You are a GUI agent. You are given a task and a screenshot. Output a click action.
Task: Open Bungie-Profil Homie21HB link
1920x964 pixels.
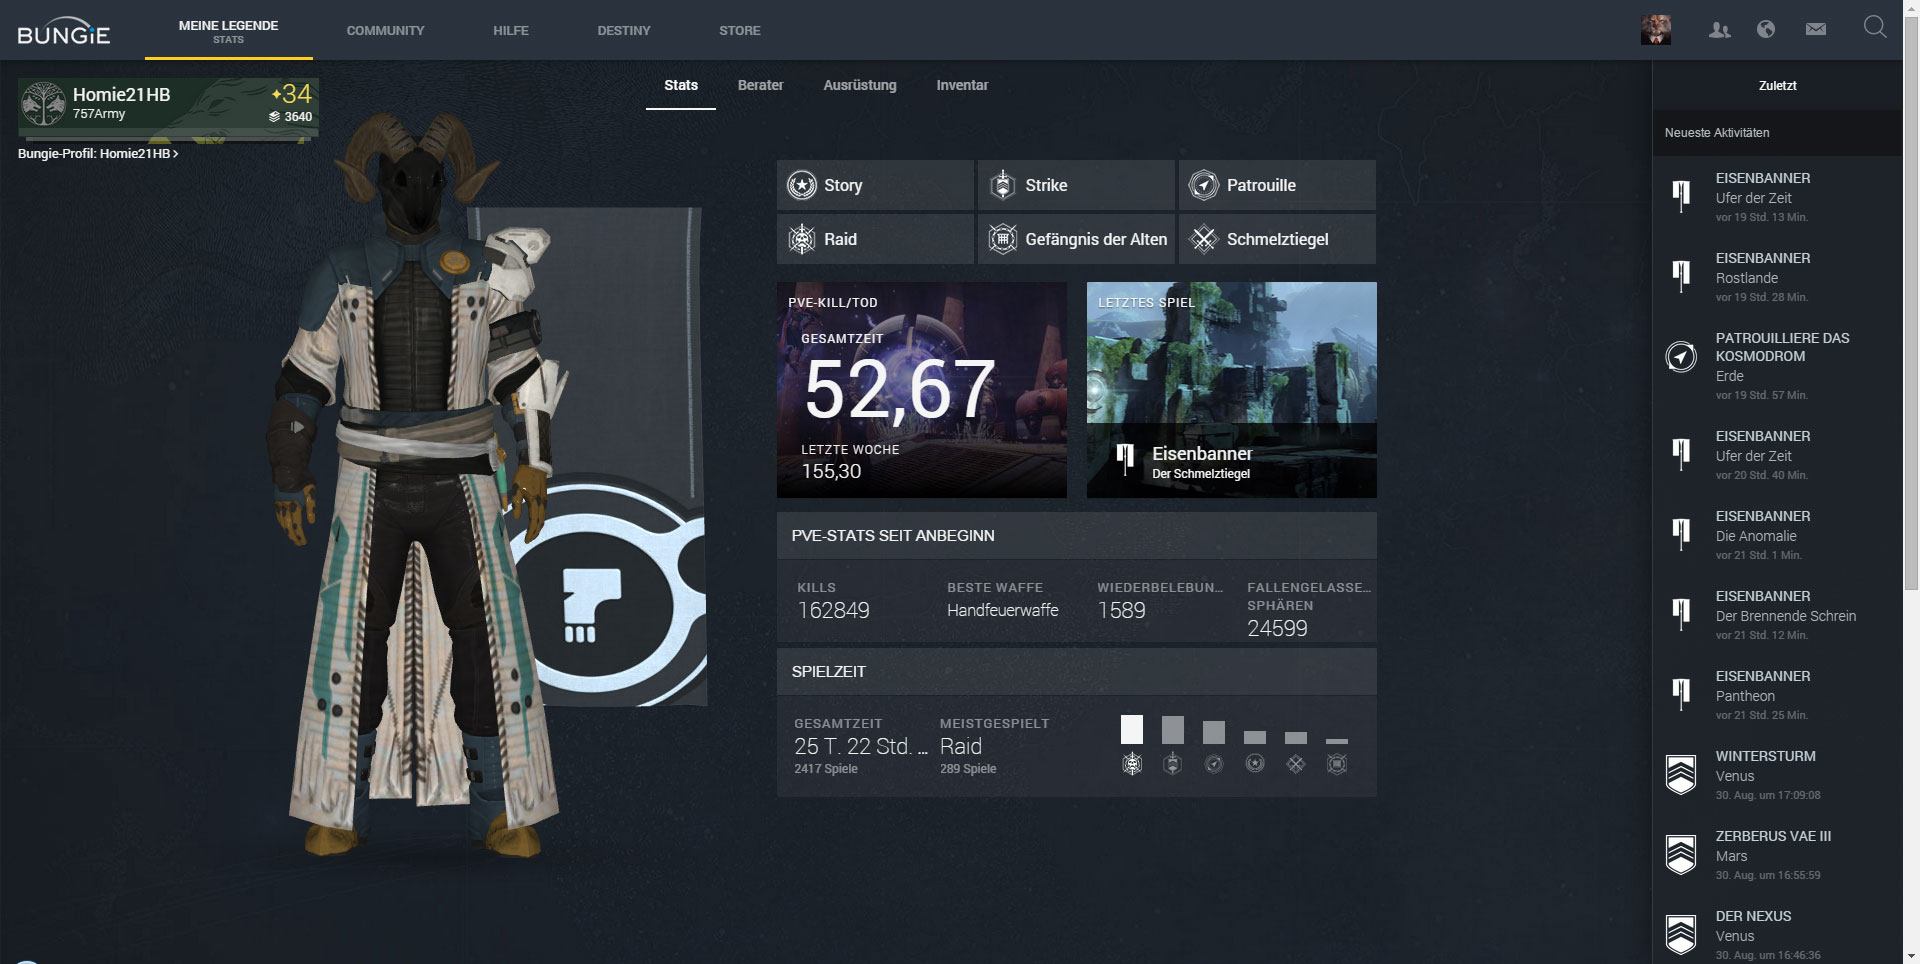coord(98,154)
